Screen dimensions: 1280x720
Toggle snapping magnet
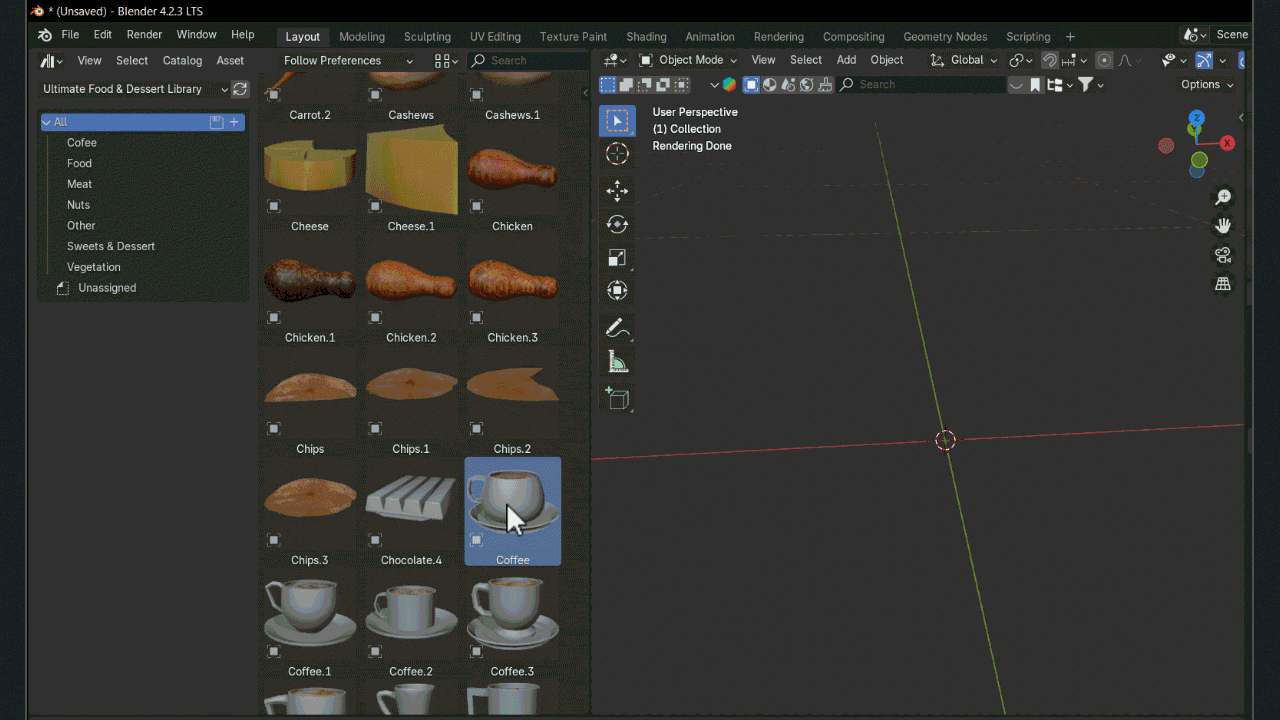pyautogui.click(x=1049, y=60)
